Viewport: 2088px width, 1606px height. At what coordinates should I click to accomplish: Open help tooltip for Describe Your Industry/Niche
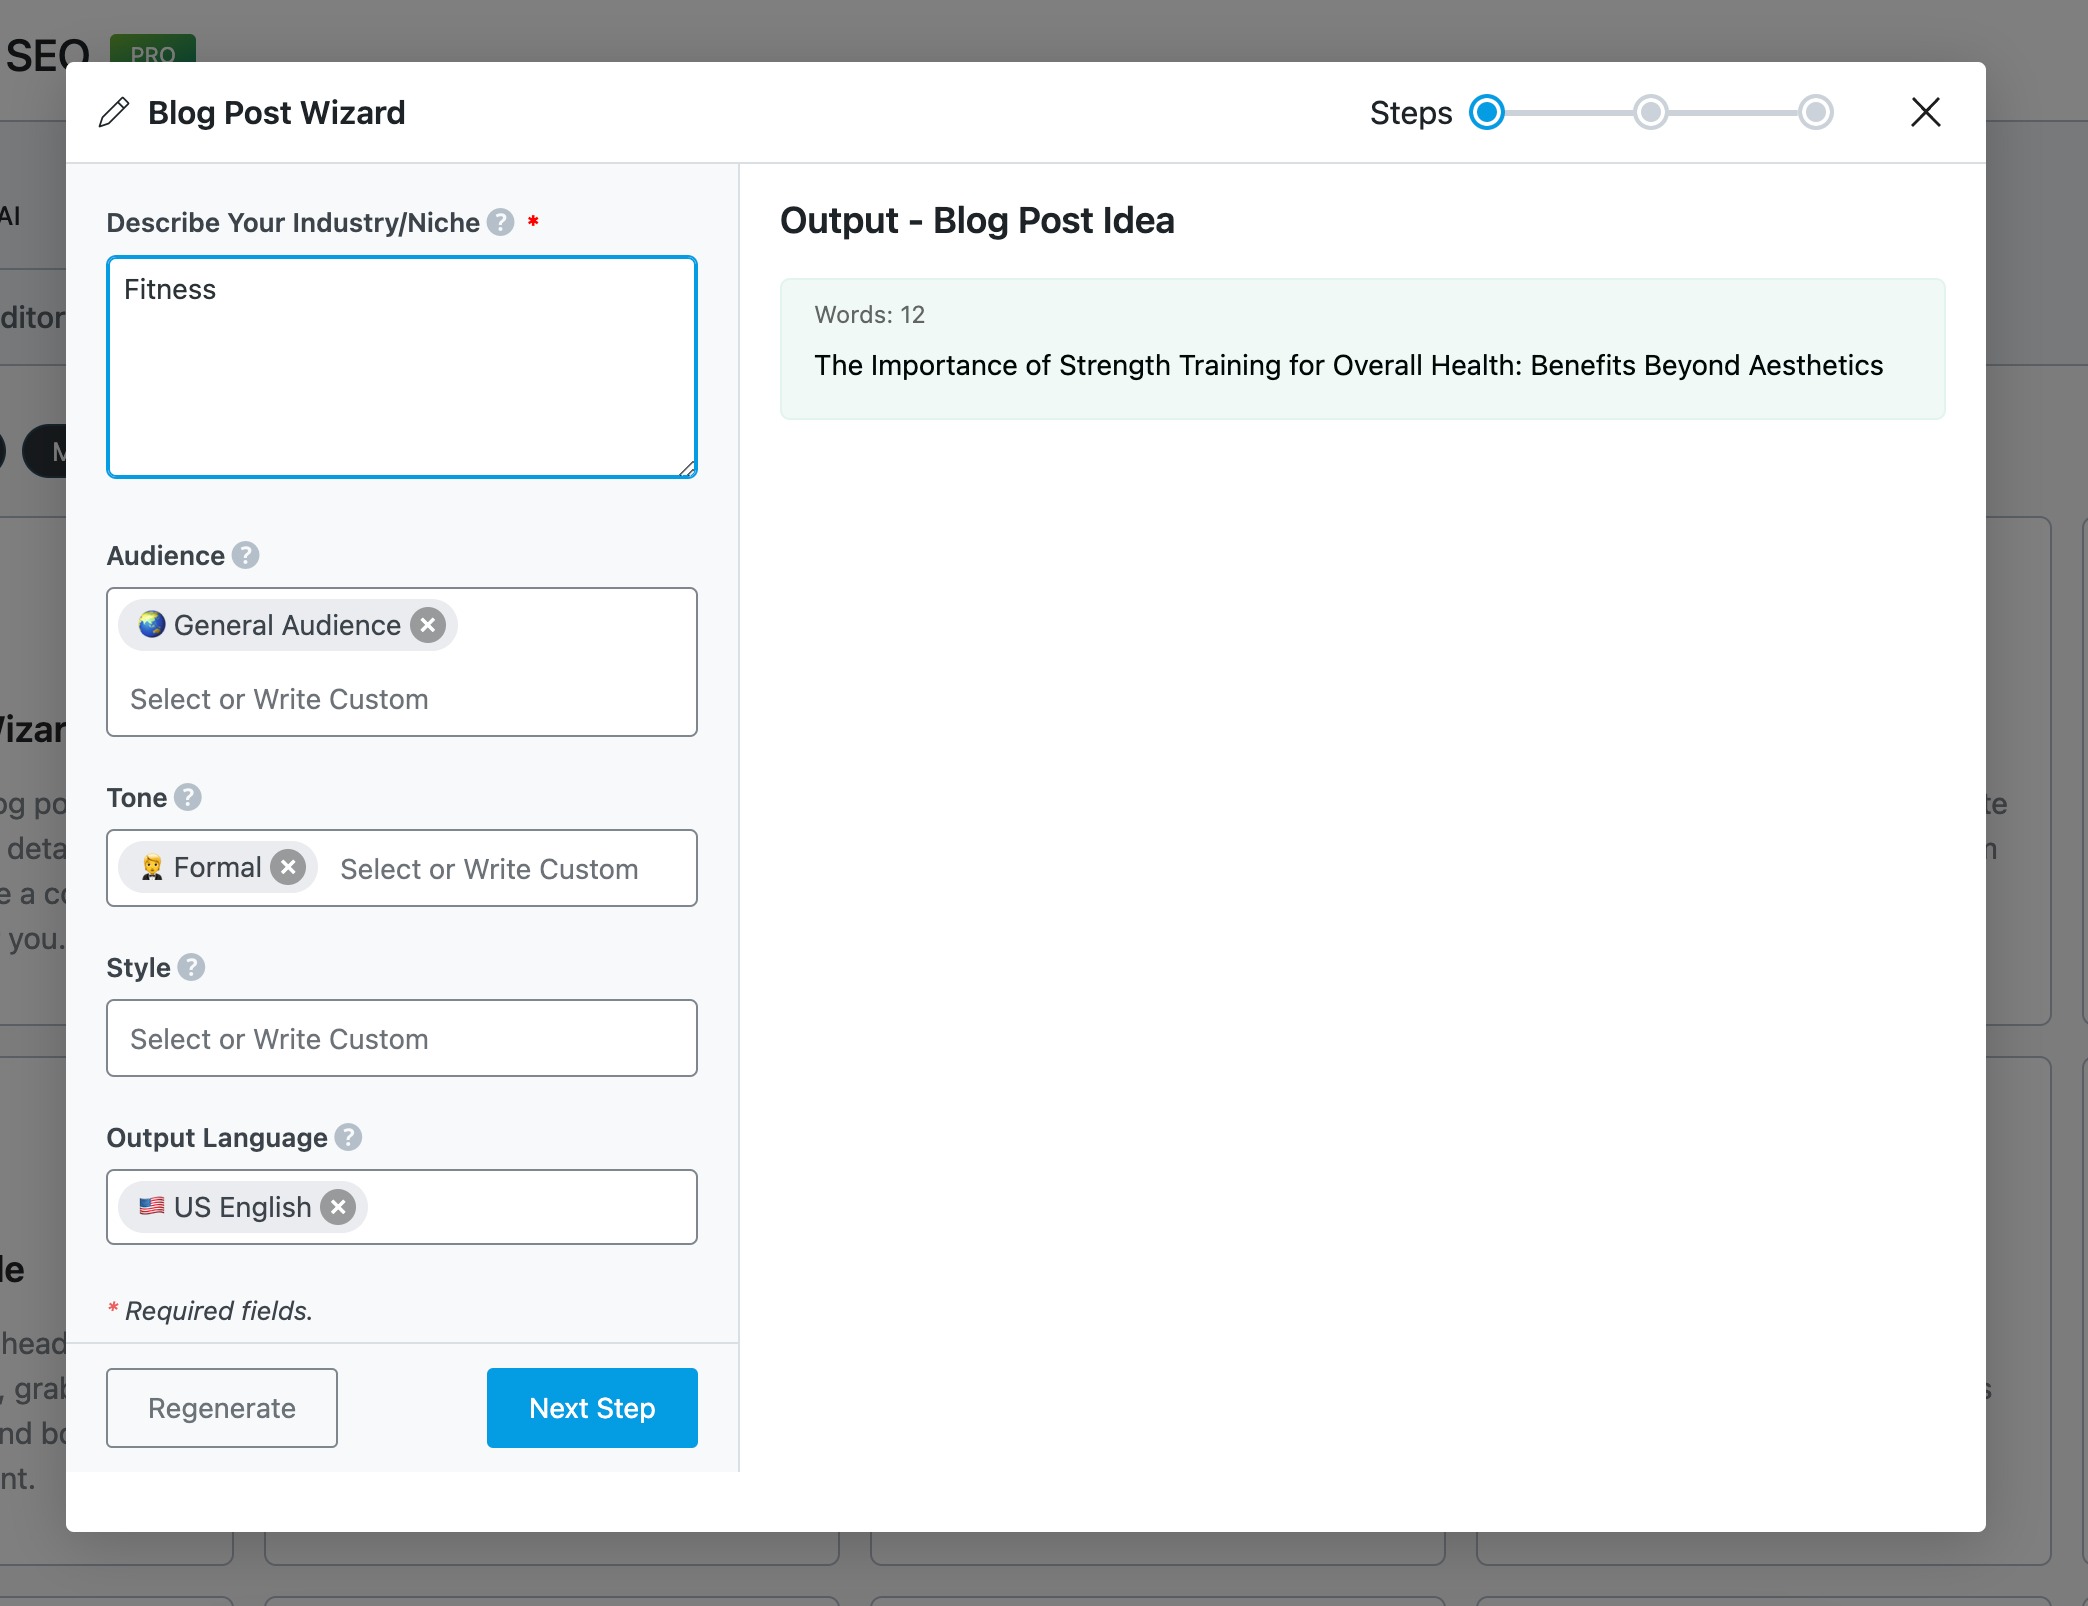(x=501, y=222)
